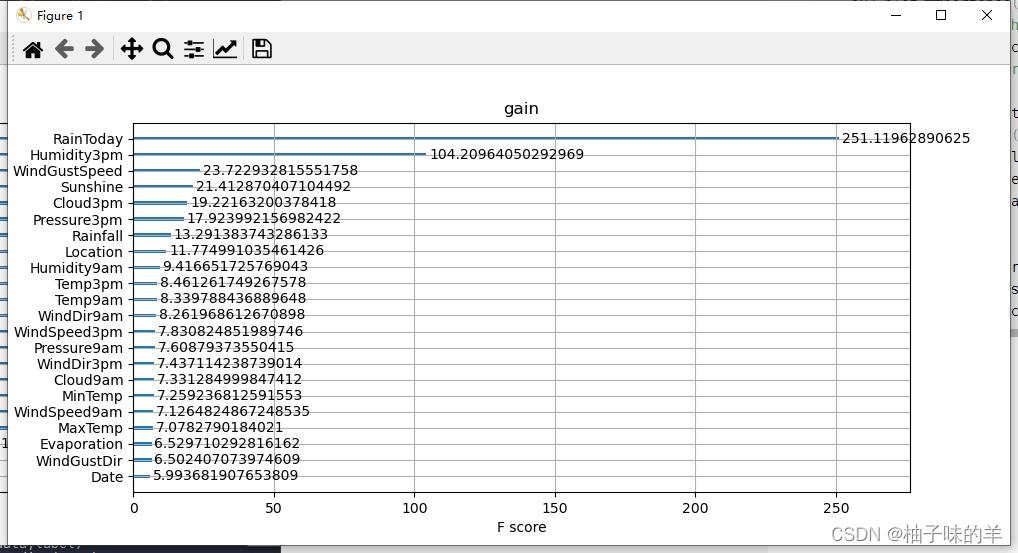
Task: Click the Figure 1 window icon
Action: tap(24, 15)
